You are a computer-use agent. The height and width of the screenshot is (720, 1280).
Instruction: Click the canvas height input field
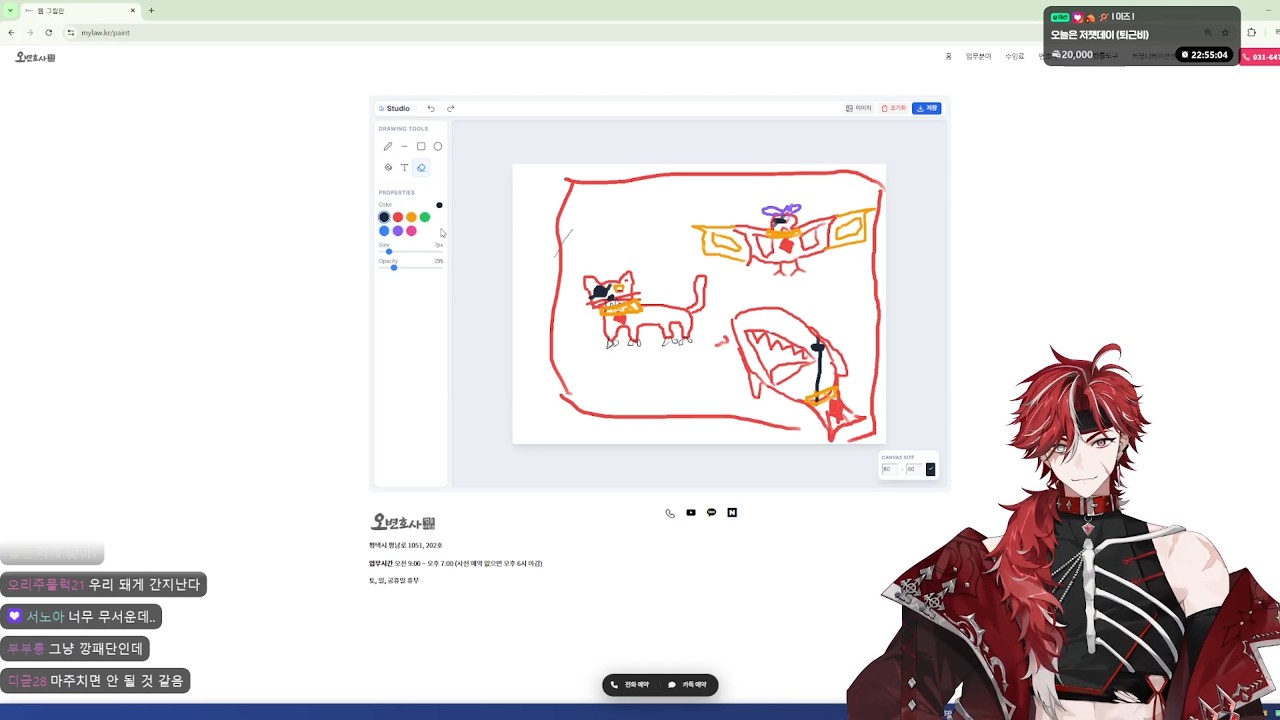[914, 469]
